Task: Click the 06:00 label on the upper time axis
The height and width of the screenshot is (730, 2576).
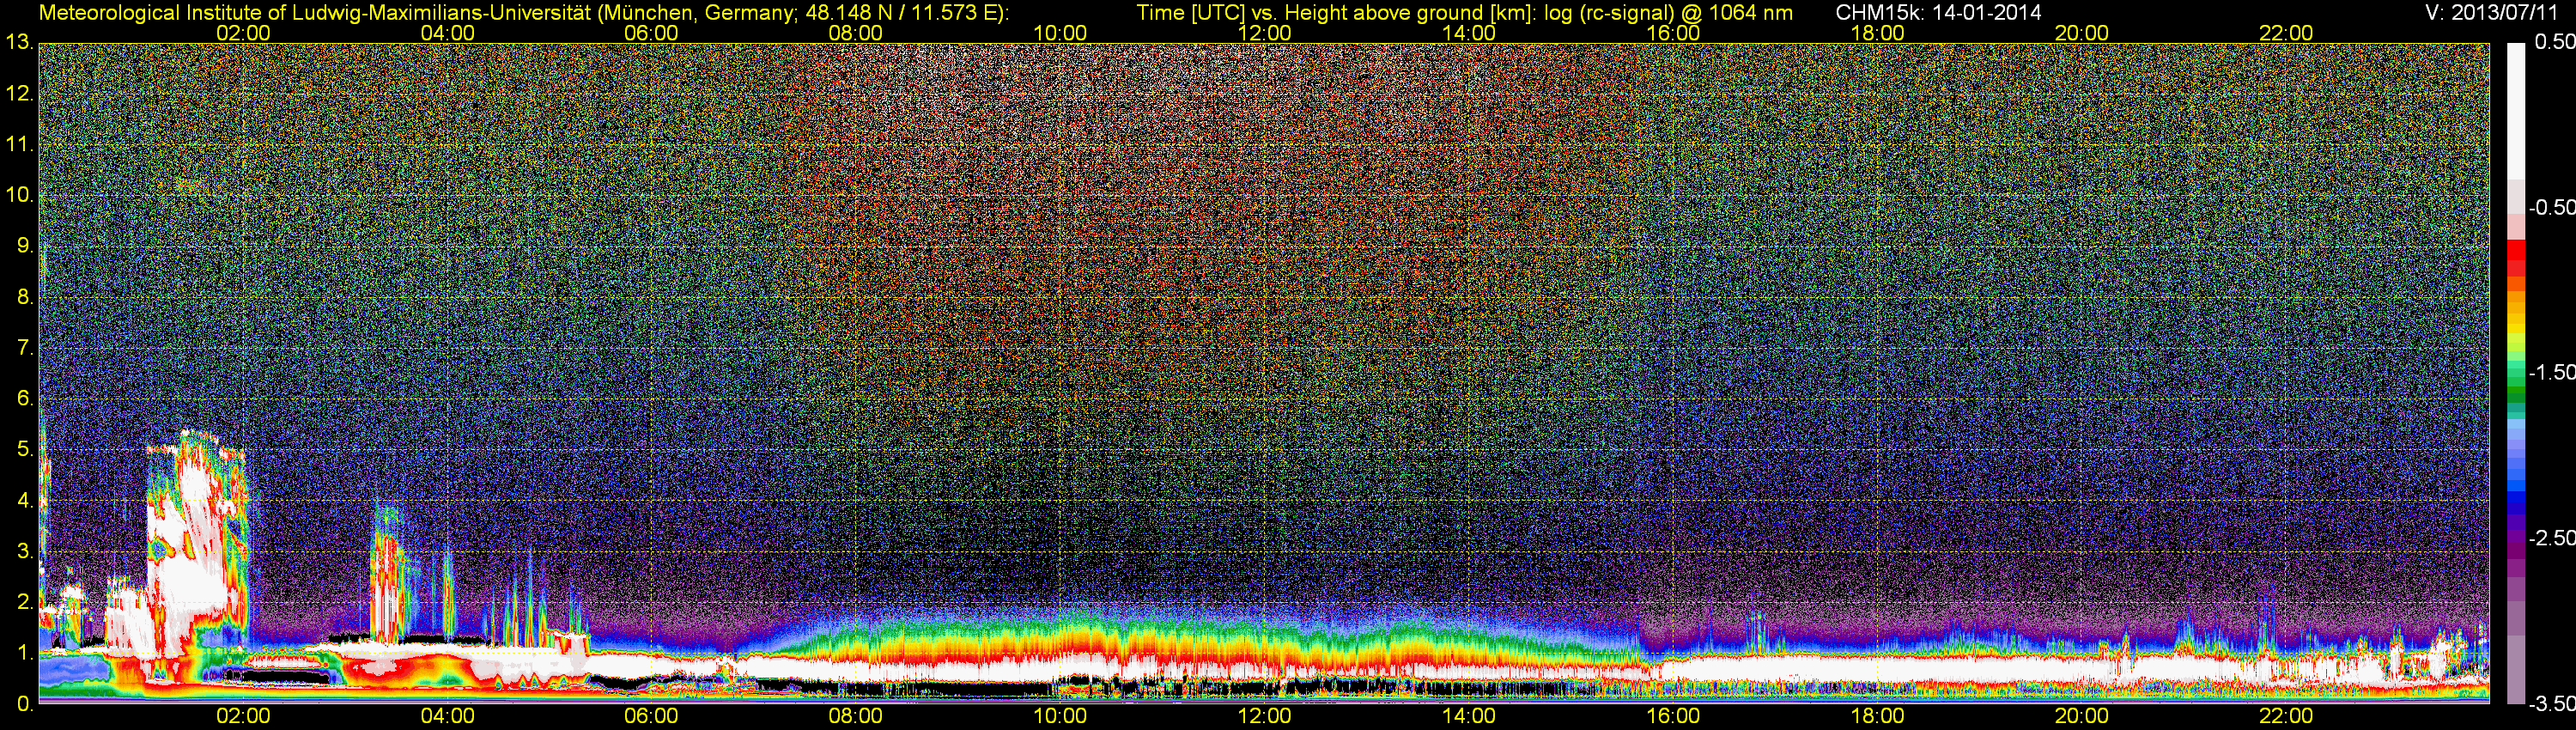Action: pos(651,33)
